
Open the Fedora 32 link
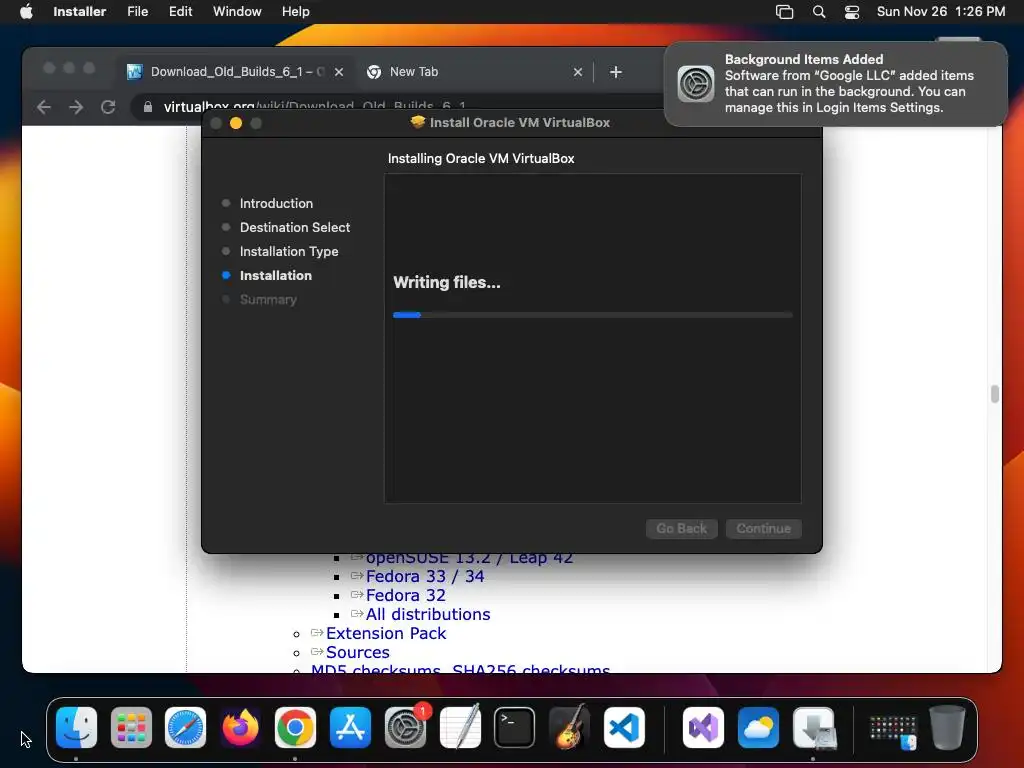pos(406,596)
